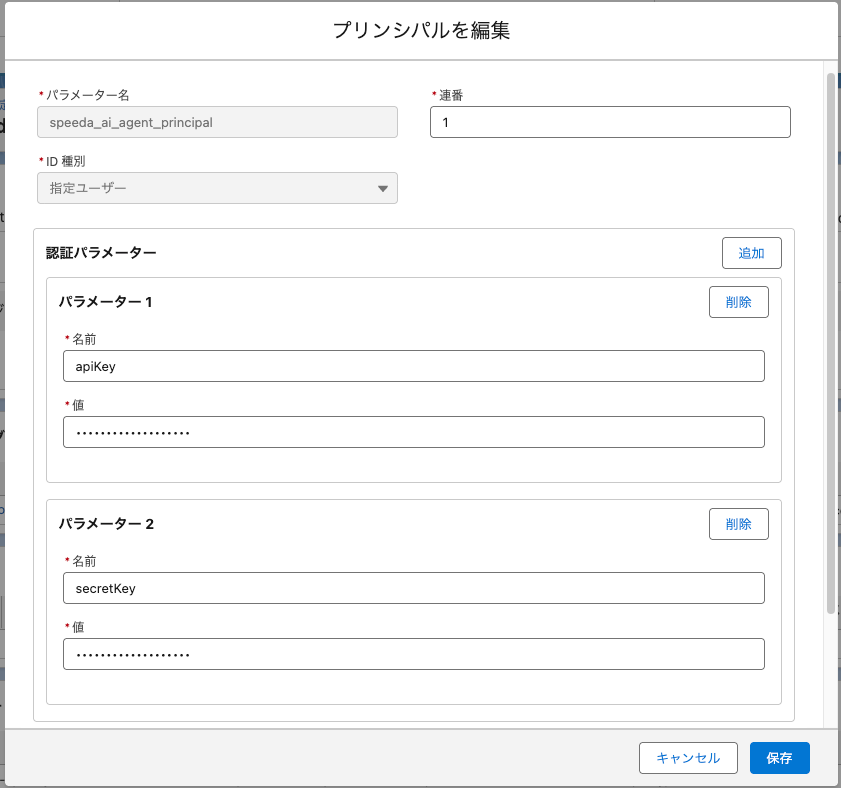Click the パラメーター名 field speeda_ai_agent_principal

point(217,122)
